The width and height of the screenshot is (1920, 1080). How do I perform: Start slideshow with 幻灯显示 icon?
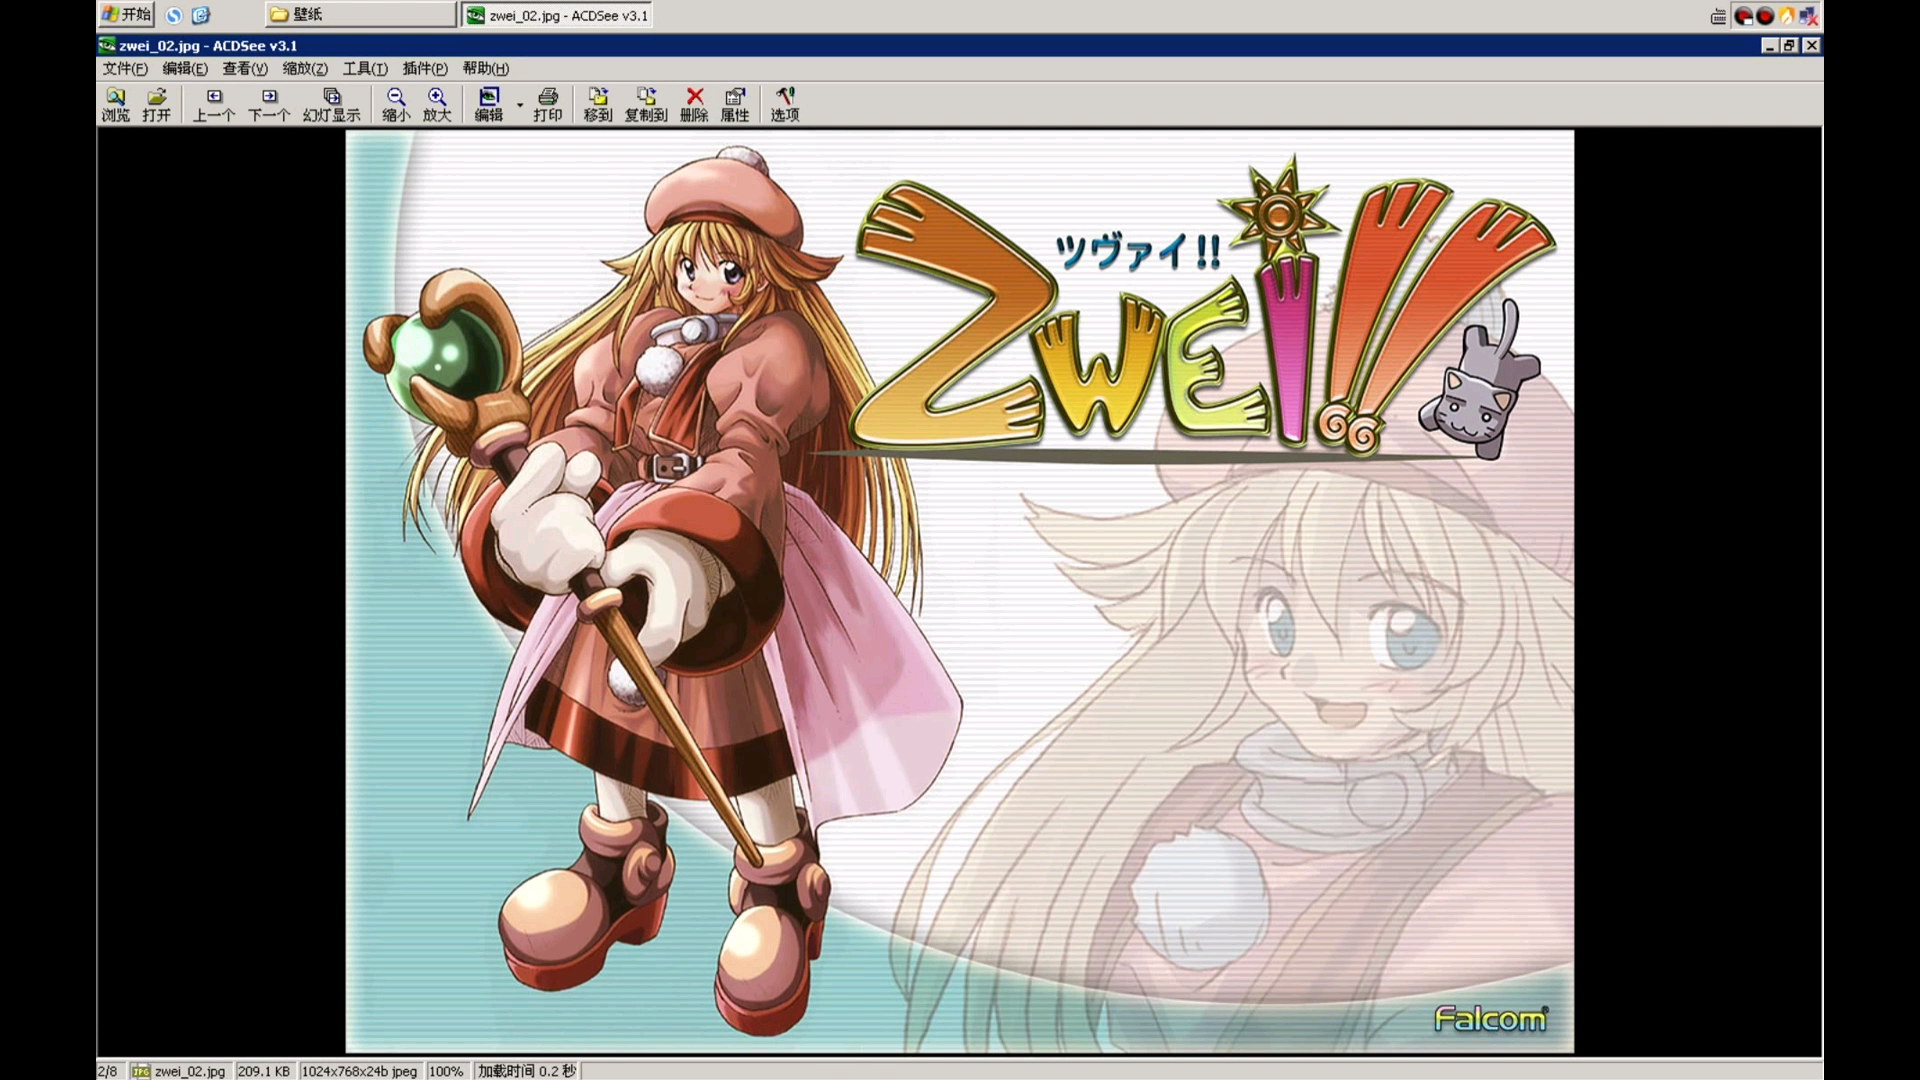click(332, 104)
